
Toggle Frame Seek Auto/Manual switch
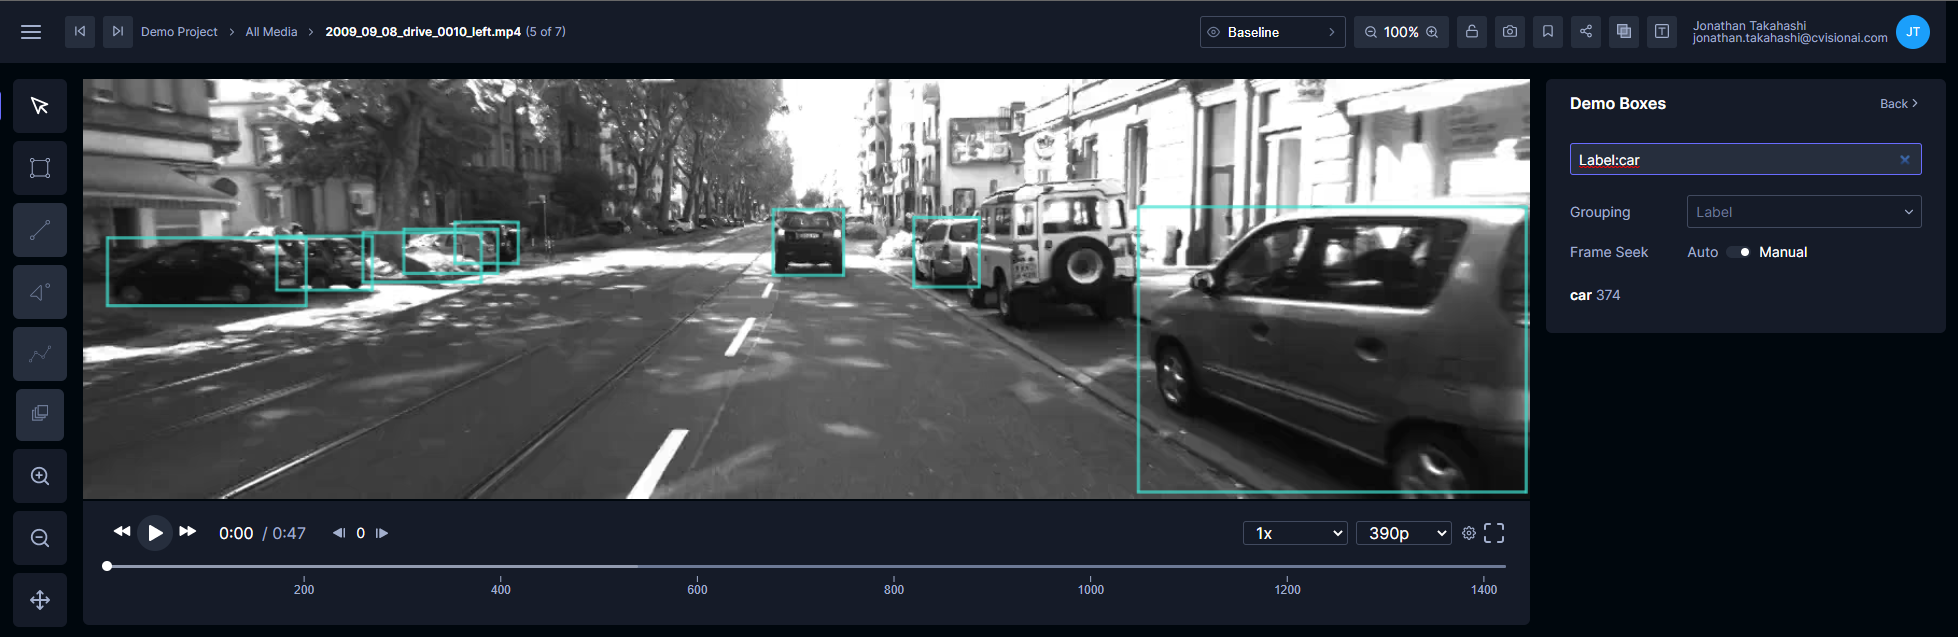tap(1739, 252)
